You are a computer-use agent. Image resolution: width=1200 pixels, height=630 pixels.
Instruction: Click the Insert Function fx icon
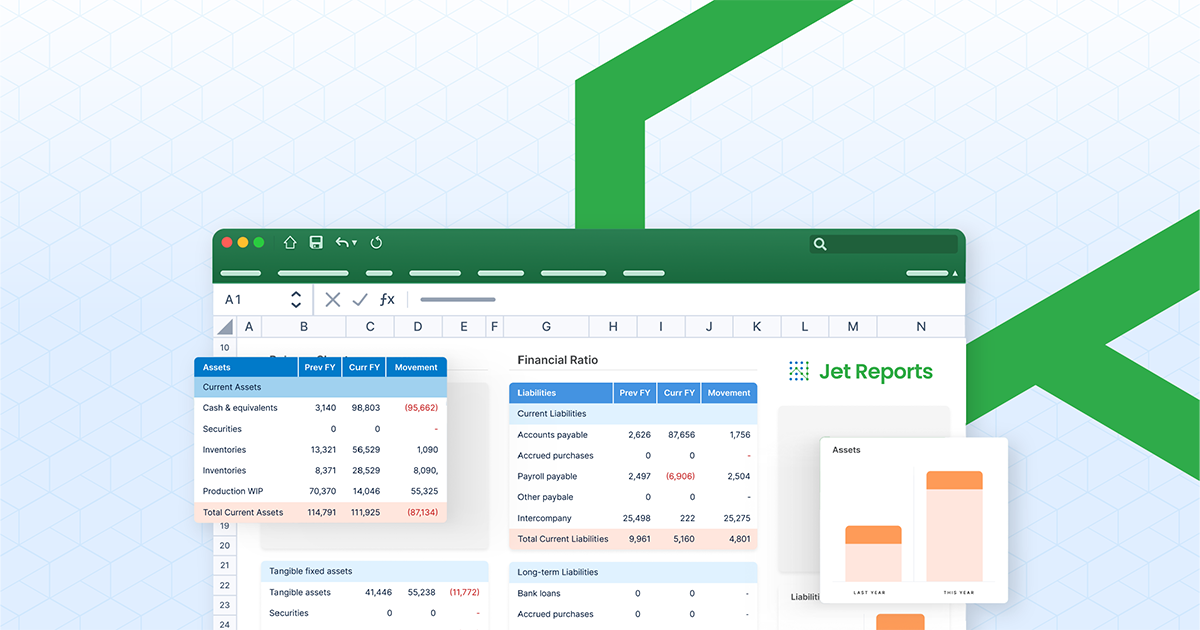(x=387, y=299)
